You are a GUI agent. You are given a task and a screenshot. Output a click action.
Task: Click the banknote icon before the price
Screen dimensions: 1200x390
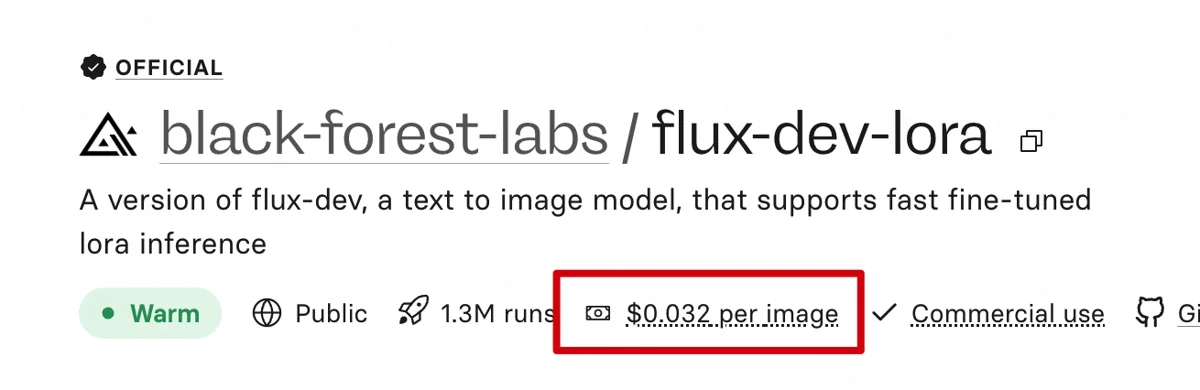598,314
